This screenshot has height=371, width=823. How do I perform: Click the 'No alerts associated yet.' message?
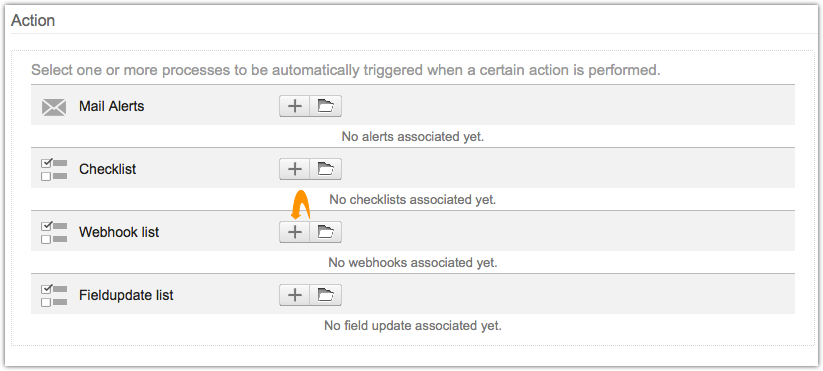click(x=413, y=137)
